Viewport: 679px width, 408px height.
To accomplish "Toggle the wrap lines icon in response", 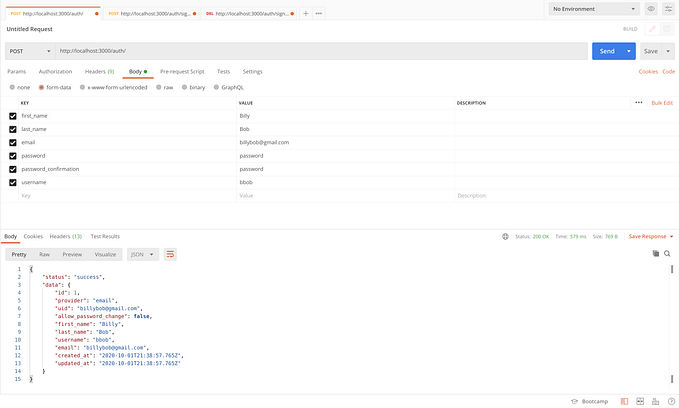I will click(170, 254).
